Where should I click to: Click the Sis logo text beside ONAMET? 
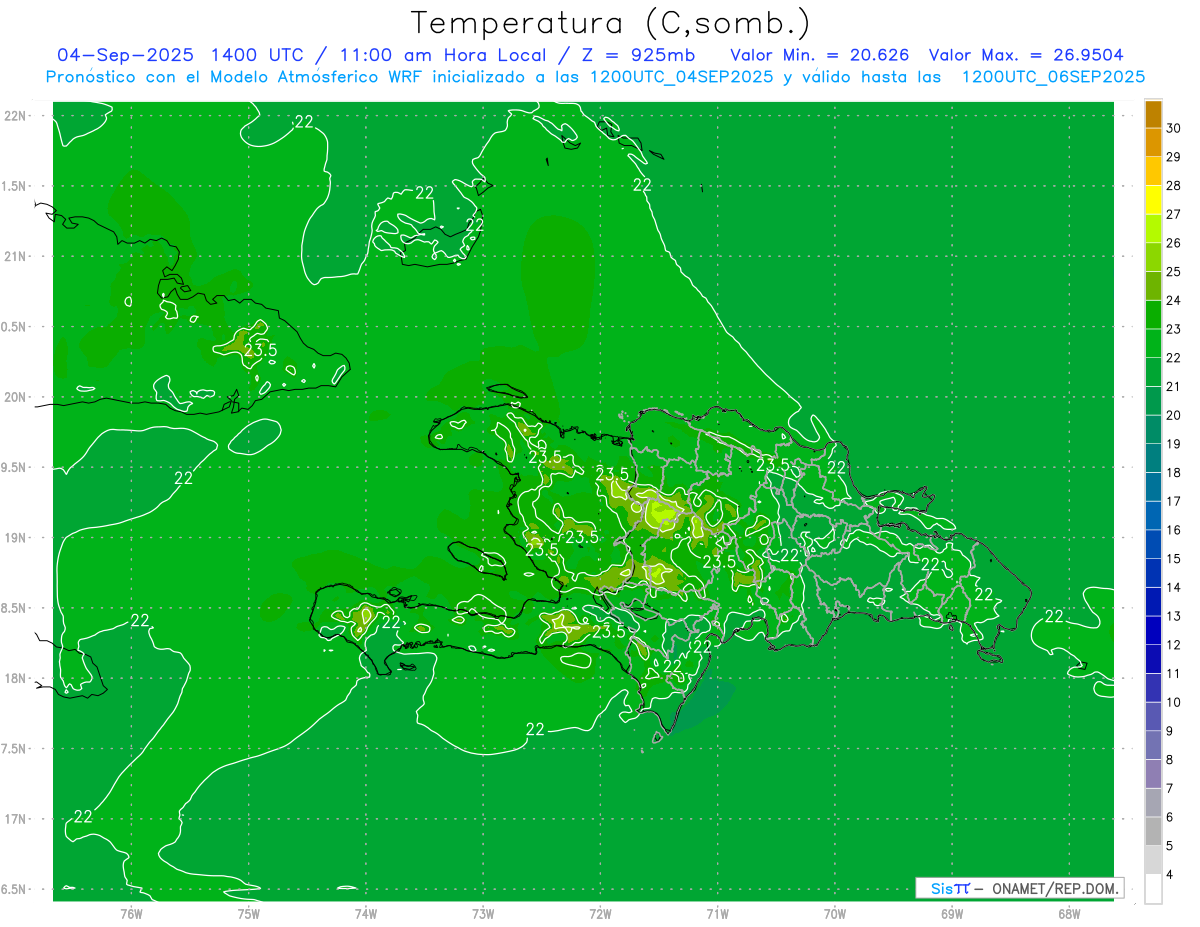click(x=950, y=888)
